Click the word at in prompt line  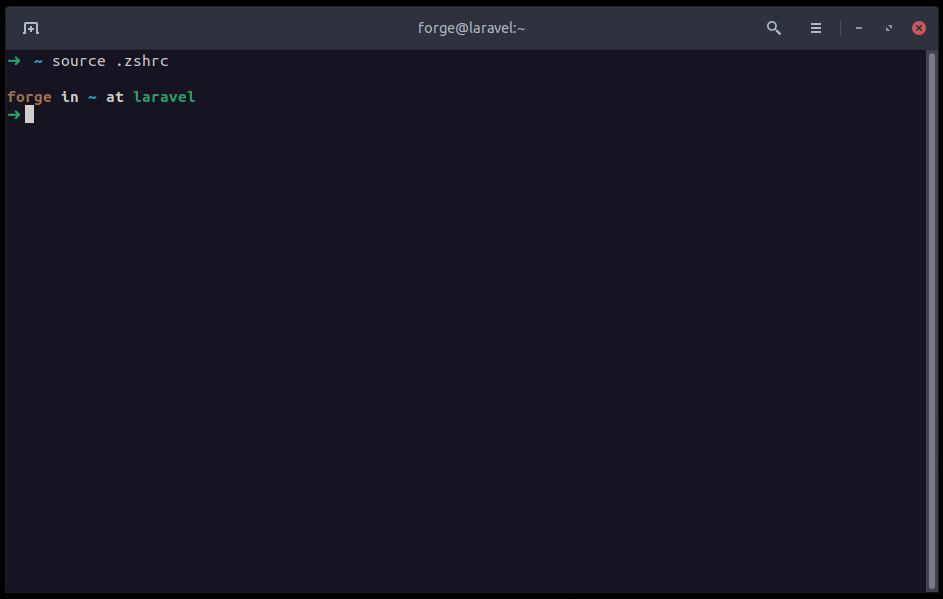114,96
